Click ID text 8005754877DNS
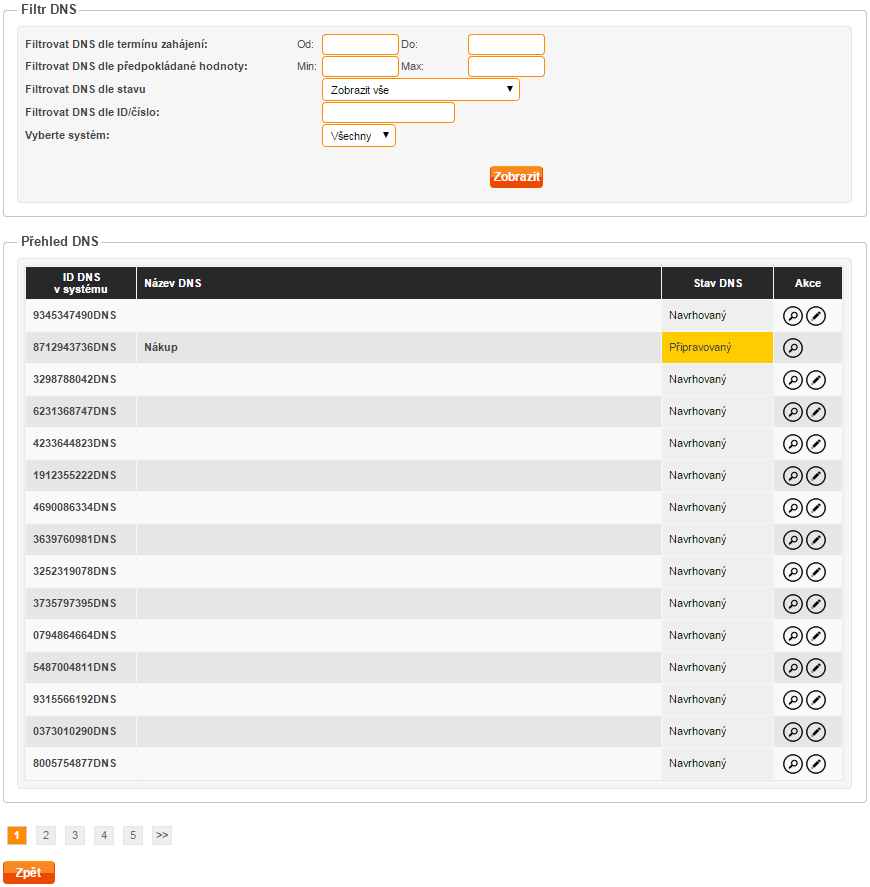 tap(75, 763)
